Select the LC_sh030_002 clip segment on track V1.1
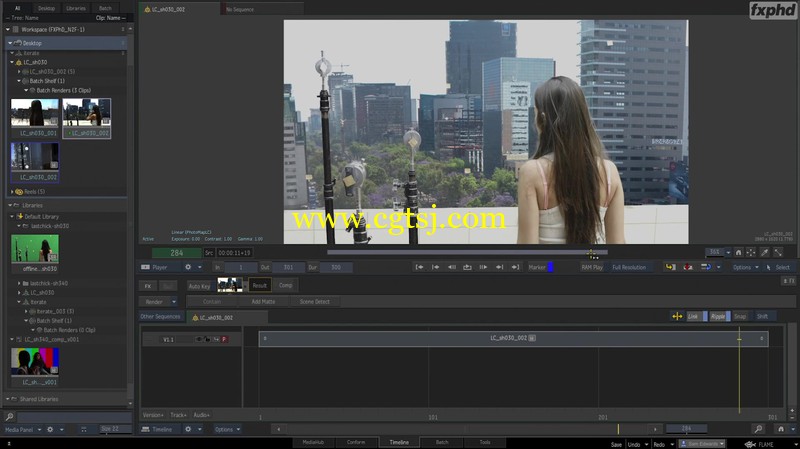The width and height of the screenshot is (800, 449). coord(513,338)
